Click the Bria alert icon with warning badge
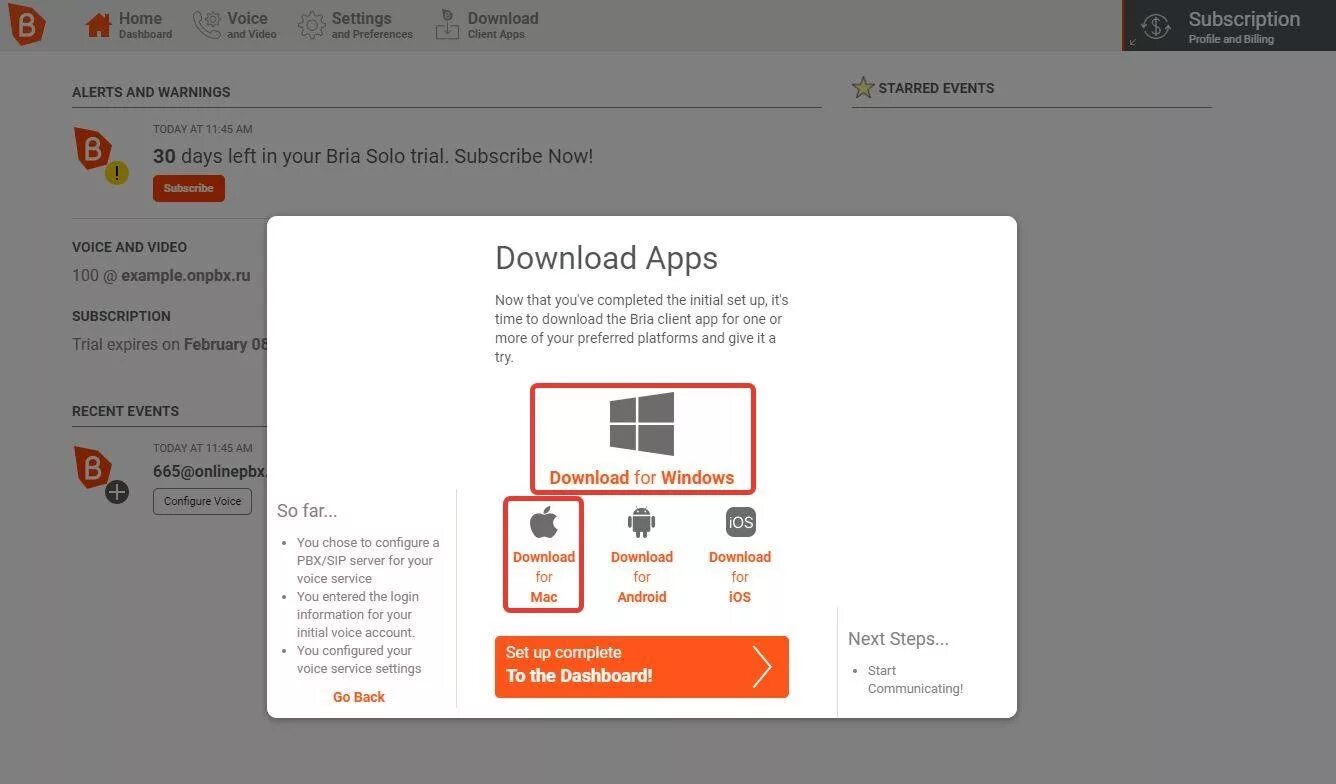The height and width of the screenshot is (784, 1336). pyautogui.click(x=100, y=155)
